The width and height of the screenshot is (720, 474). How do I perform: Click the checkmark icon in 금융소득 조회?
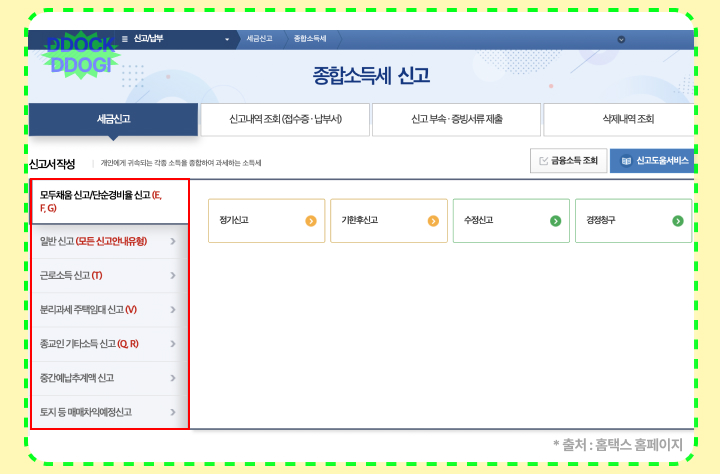coord(544,161)
